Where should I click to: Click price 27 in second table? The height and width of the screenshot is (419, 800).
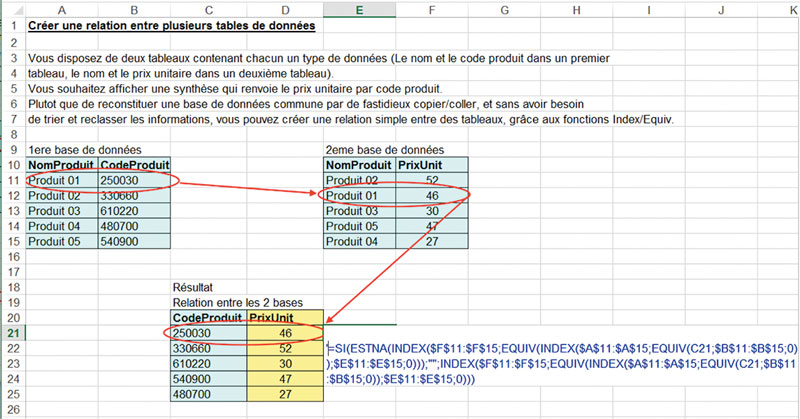click(432, 241)
